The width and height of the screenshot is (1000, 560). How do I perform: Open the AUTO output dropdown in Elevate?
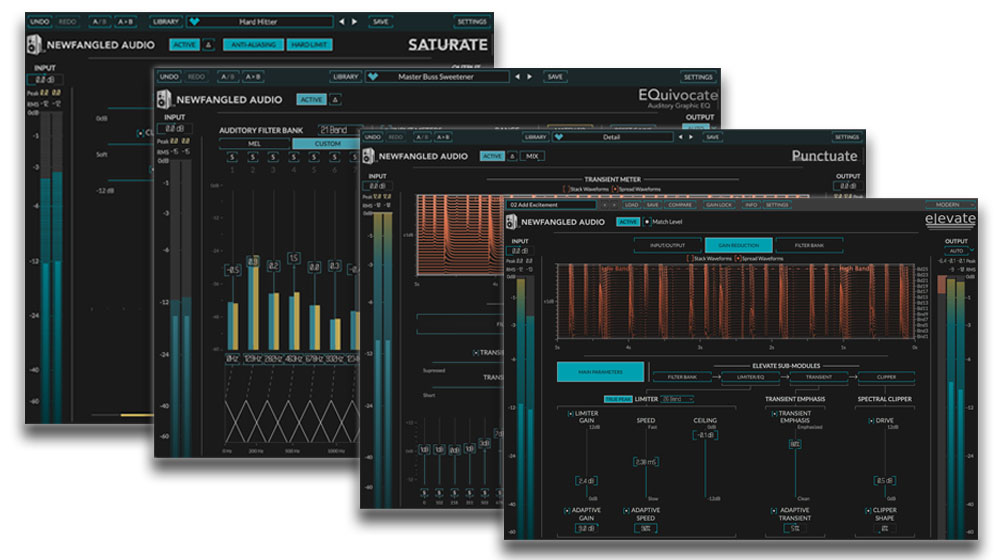coord(957,251)
